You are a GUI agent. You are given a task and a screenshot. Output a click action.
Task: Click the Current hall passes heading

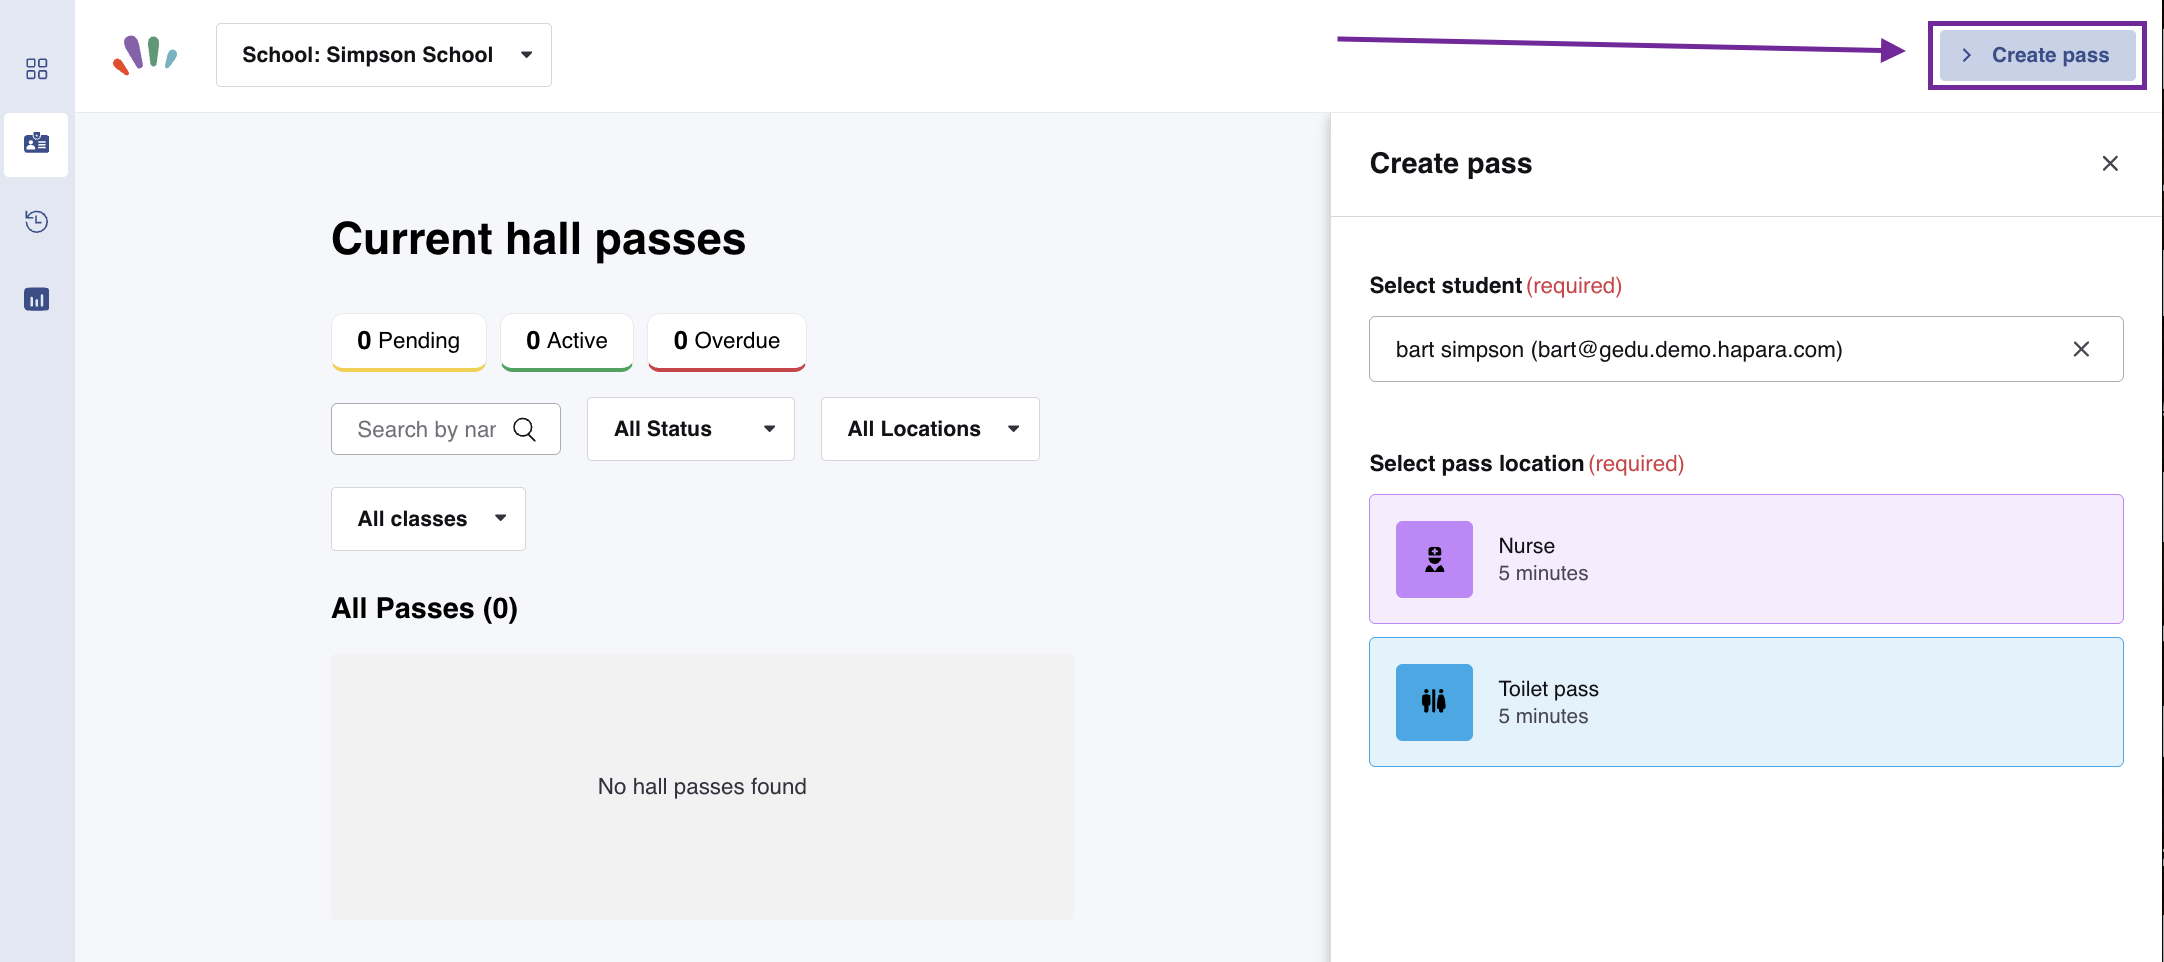coord(539,239)
